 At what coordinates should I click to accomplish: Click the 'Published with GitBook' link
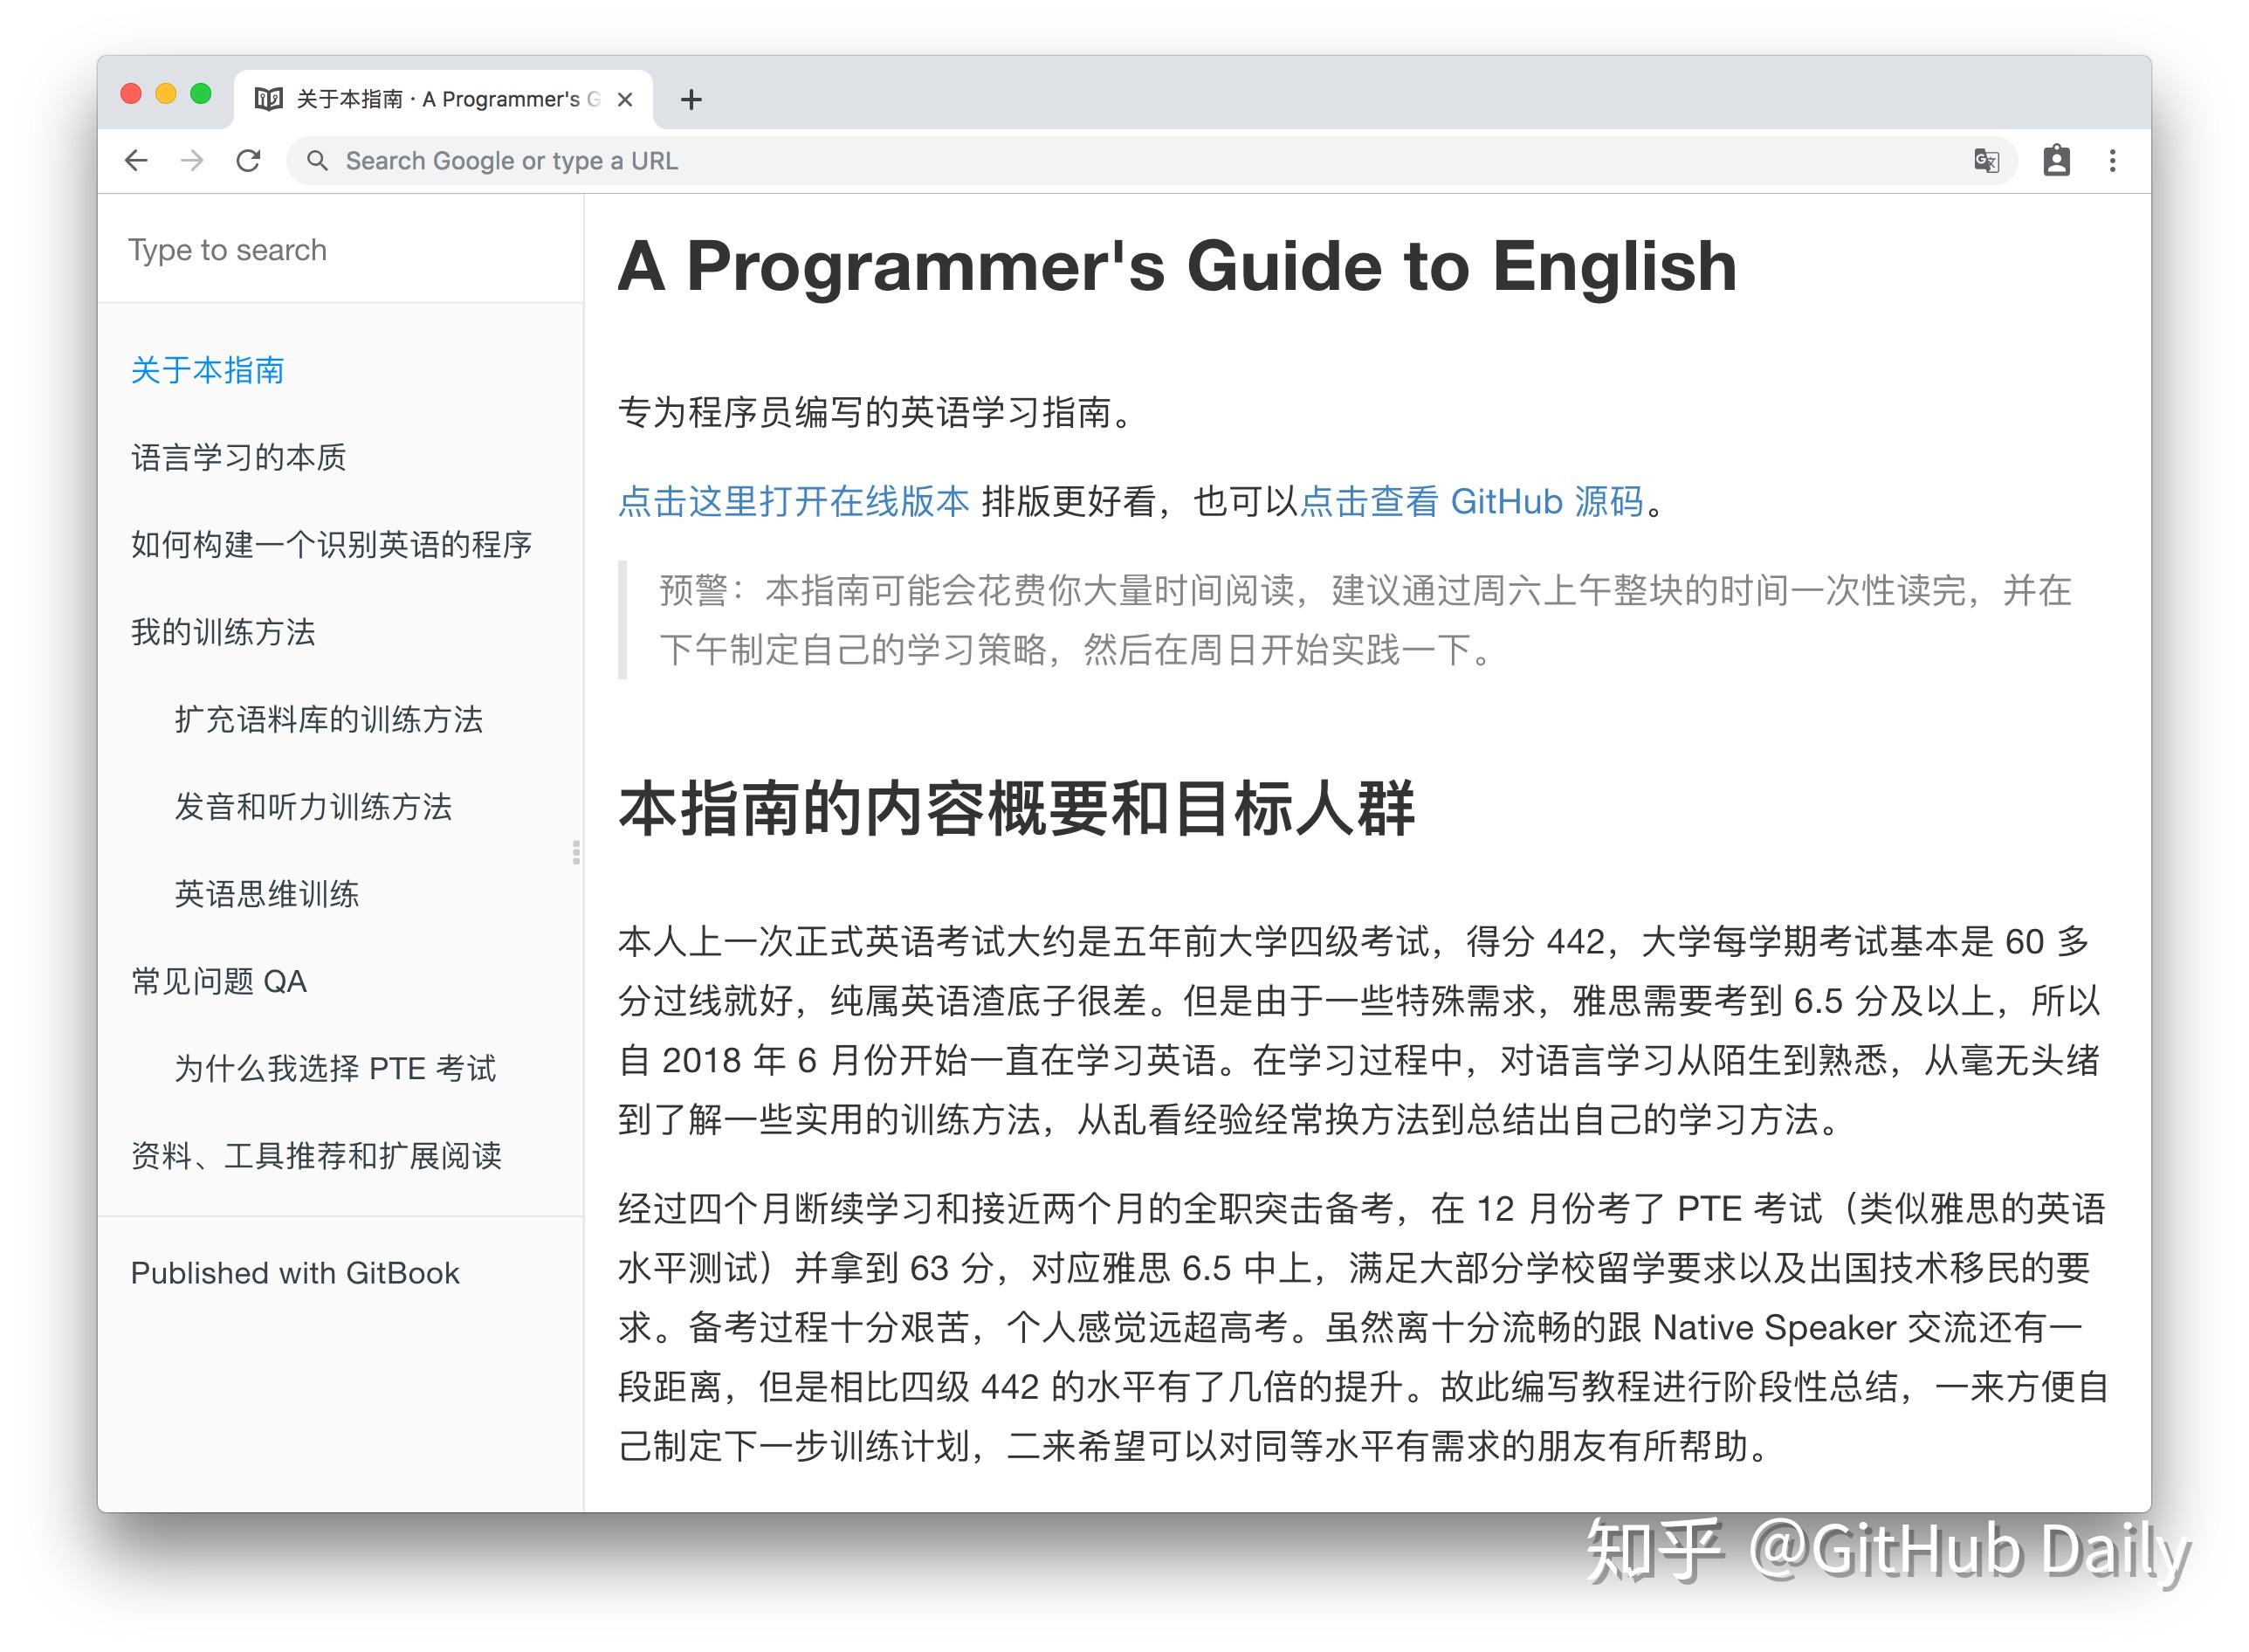point(295,1273)
